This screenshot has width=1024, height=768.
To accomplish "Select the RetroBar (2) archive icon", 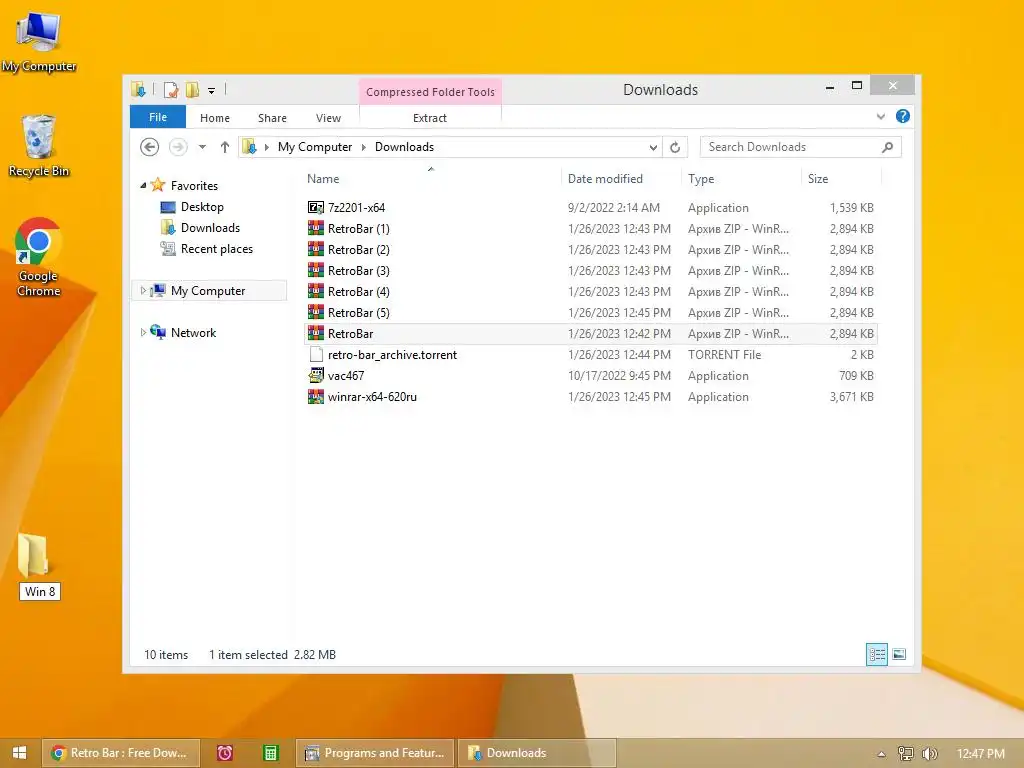I will click(316, 249).
